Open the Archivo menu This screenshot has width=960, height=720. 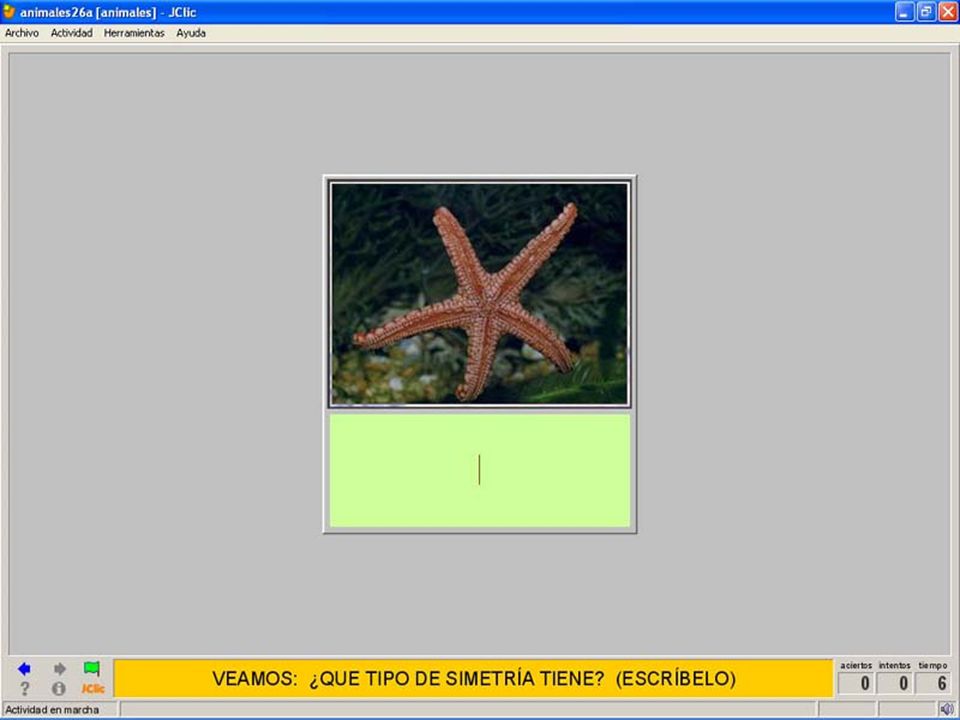(21, 33)
